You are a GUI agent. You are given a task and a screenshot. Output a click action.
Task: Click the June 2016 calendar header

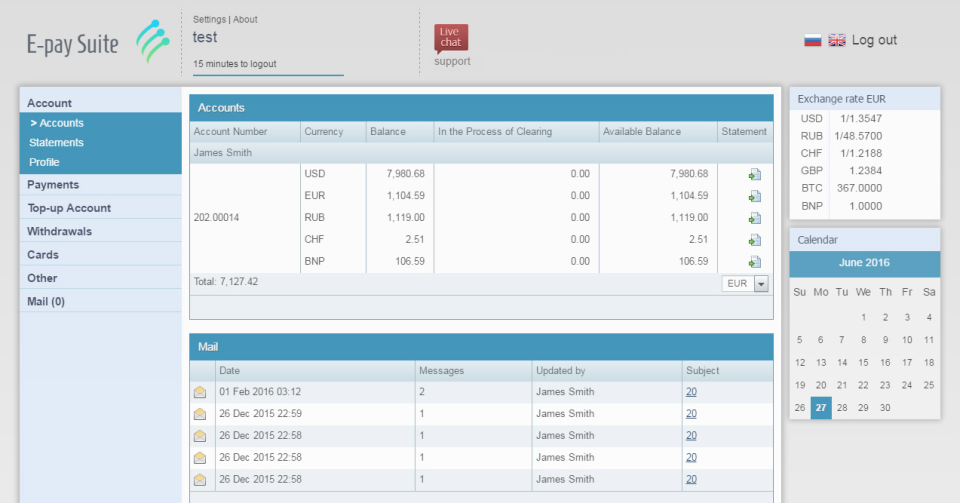864,263
